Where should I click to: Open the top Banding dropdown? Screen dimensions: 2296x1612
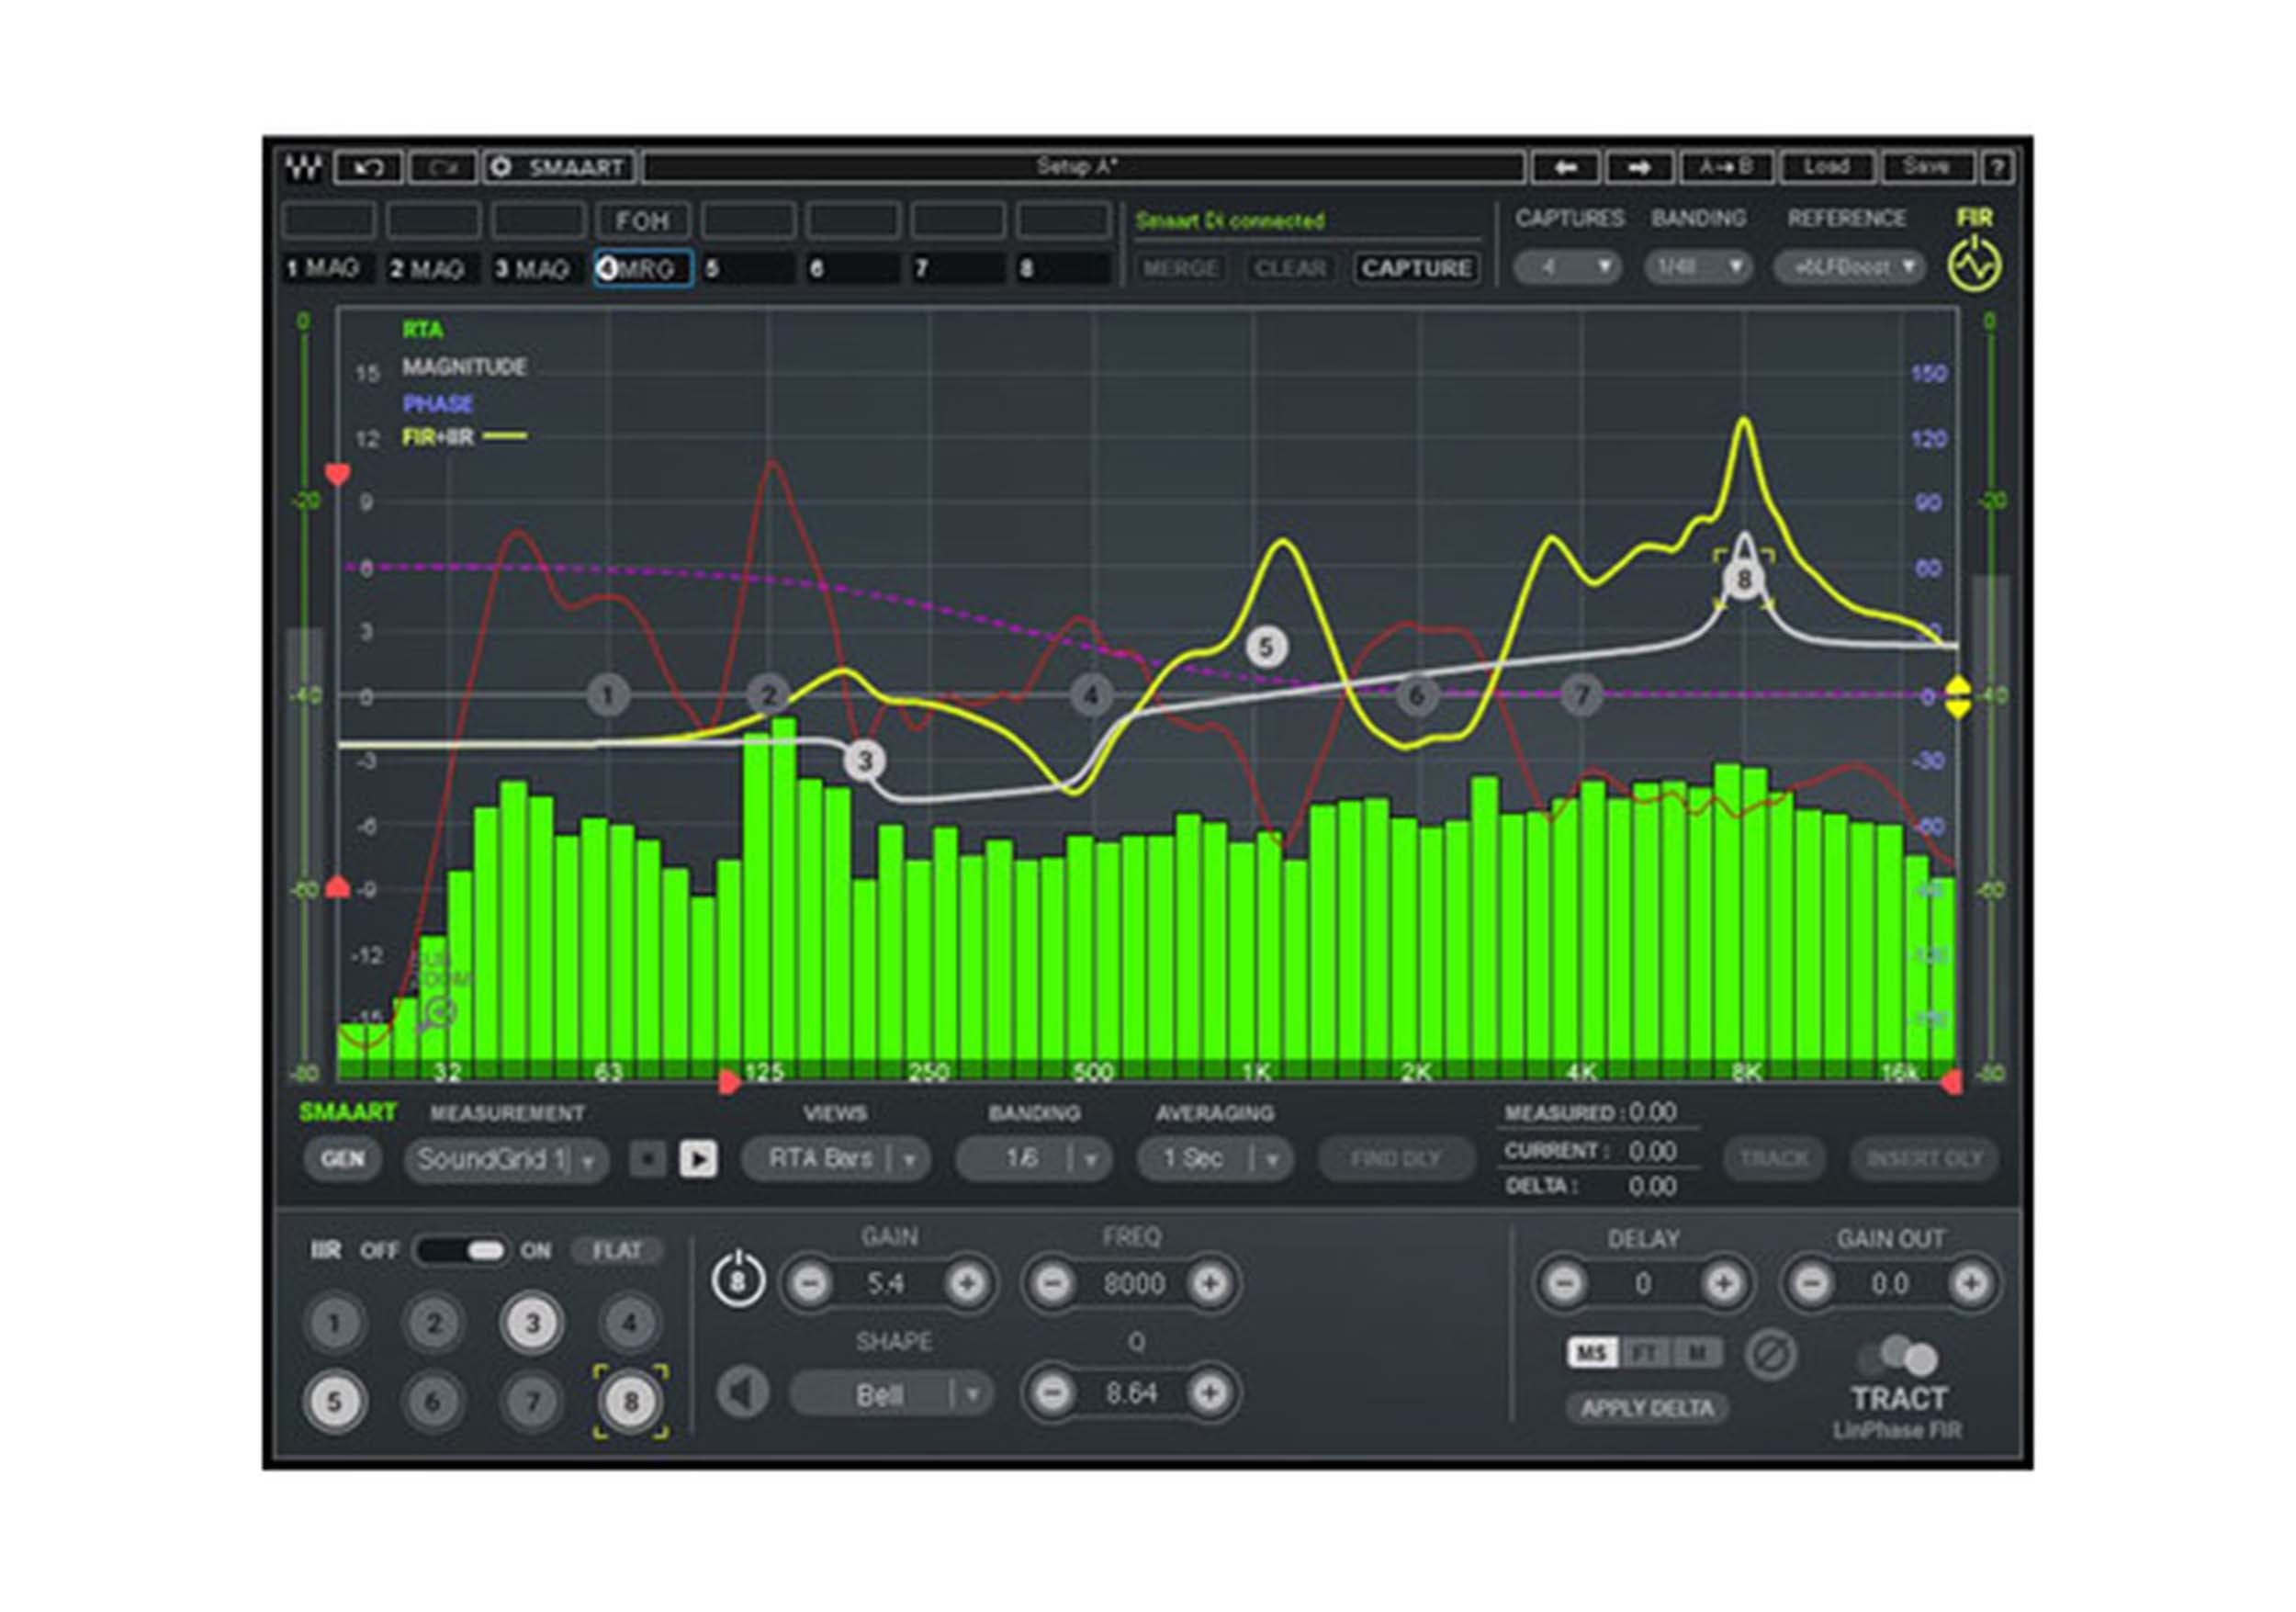point(1698,267)
